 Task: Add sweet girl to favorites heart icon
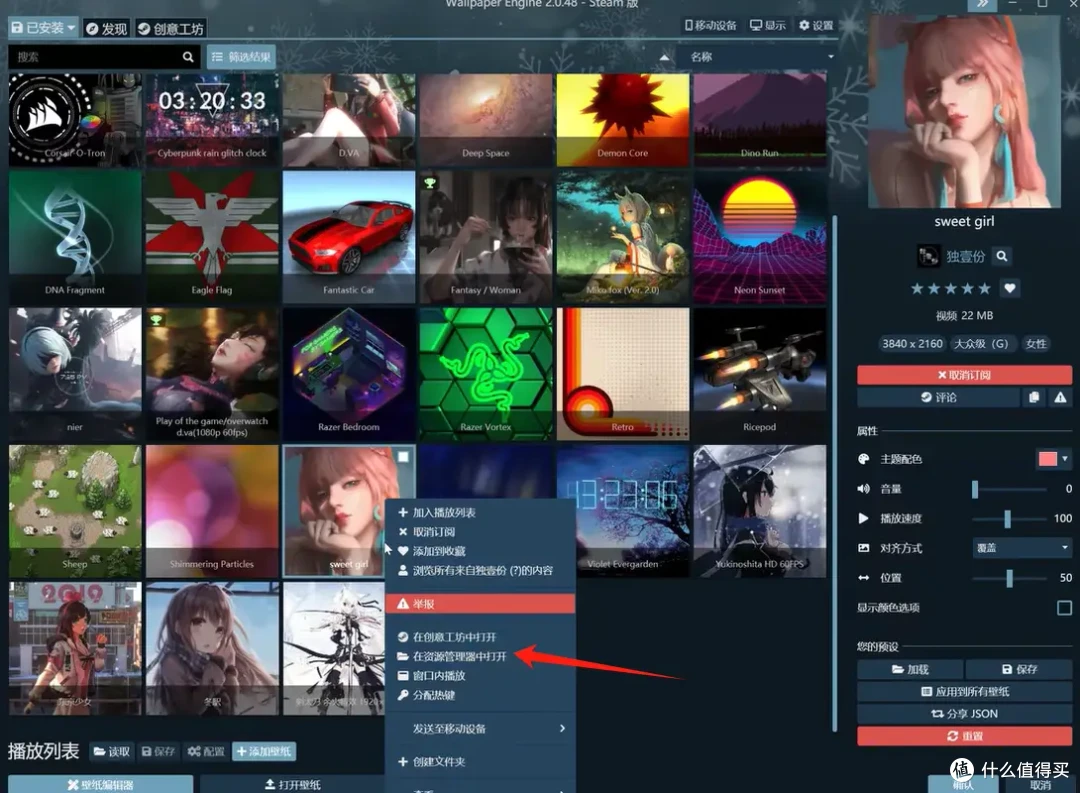1010,288
